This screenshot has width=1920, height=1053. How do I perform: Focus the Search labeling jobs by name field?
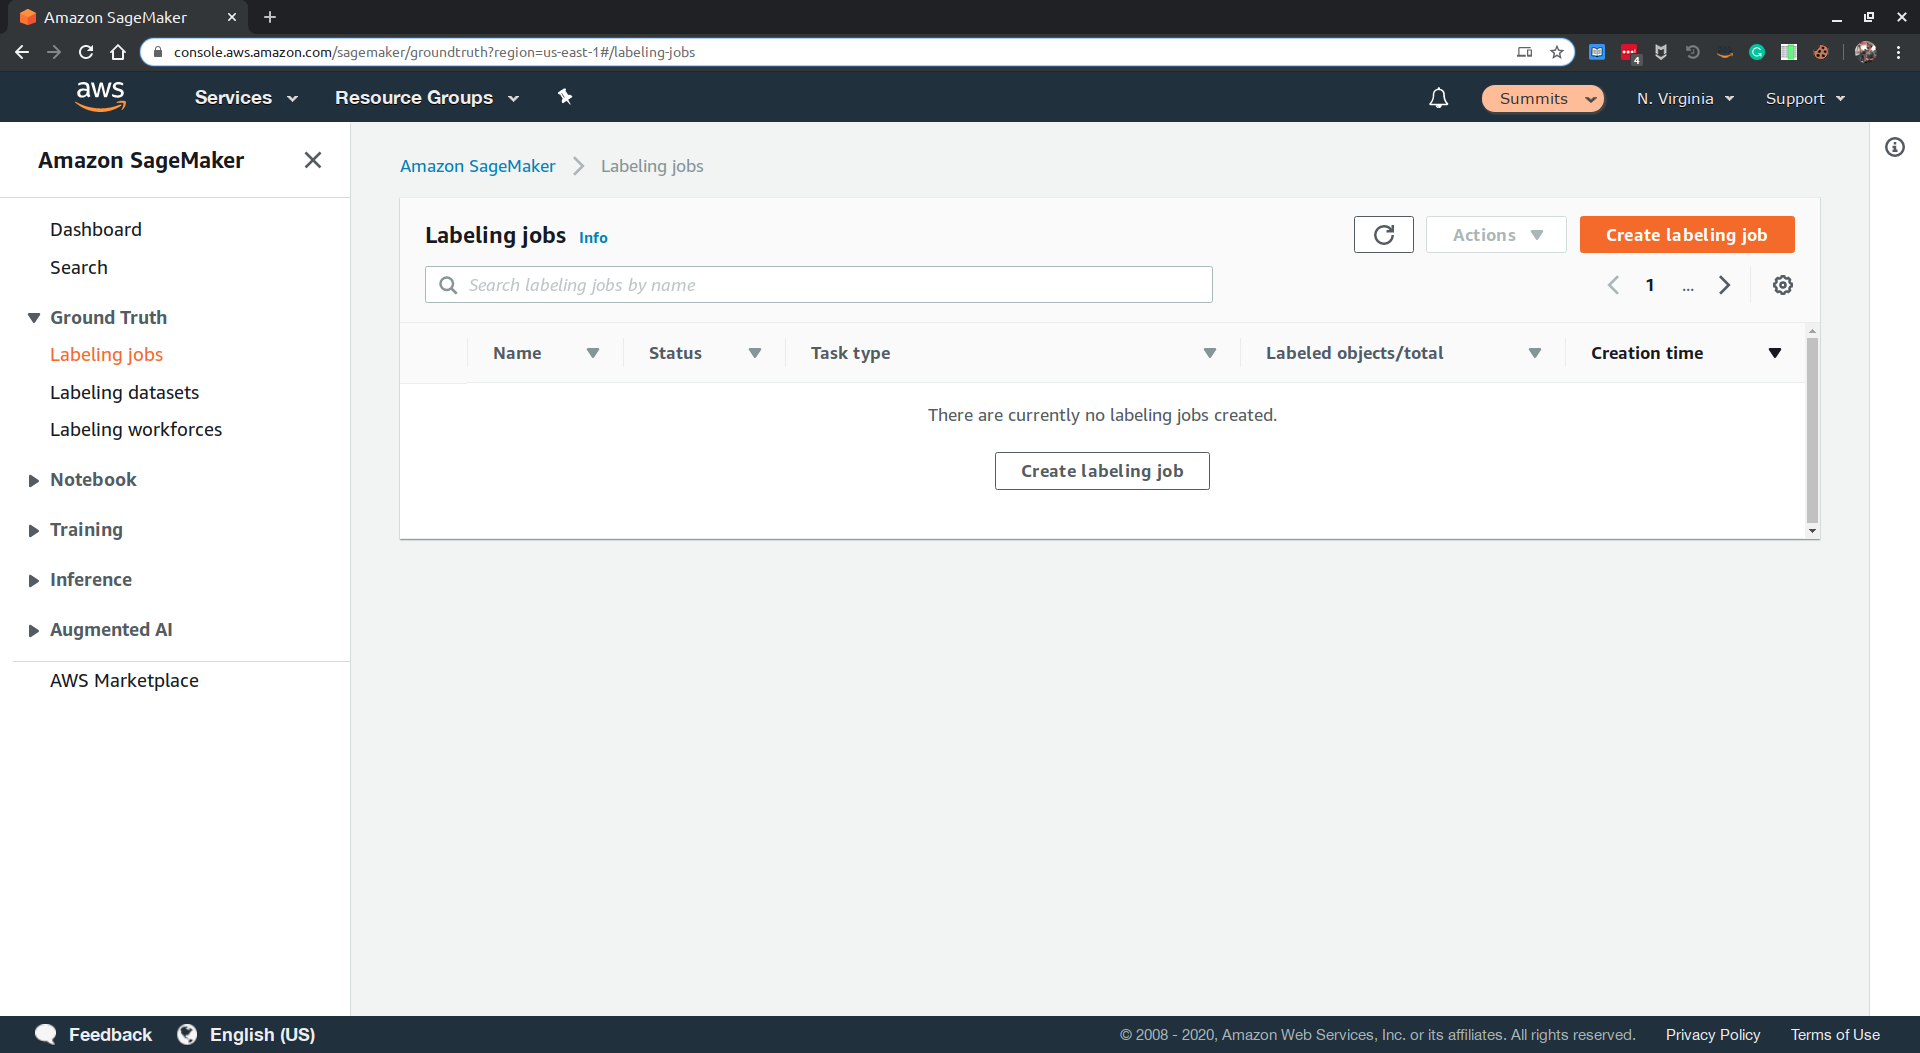pos(818,285)
